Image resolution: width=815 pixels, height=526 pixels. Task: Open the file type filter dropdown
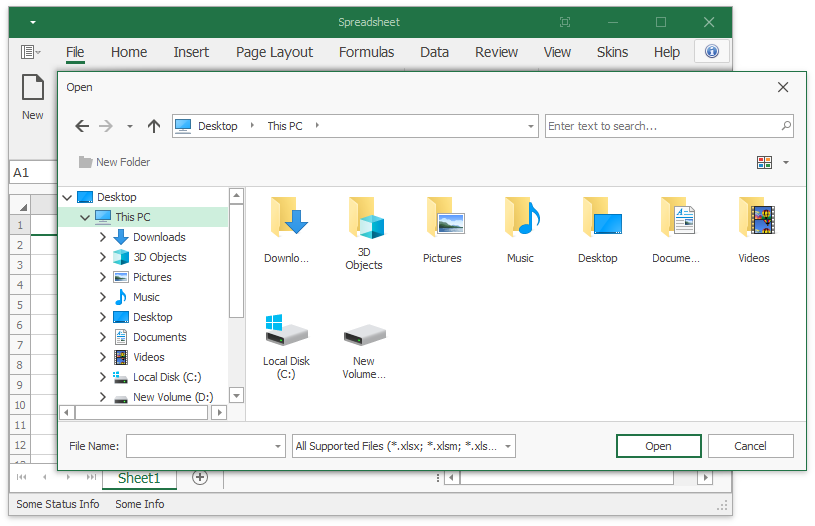click(508, 446)
